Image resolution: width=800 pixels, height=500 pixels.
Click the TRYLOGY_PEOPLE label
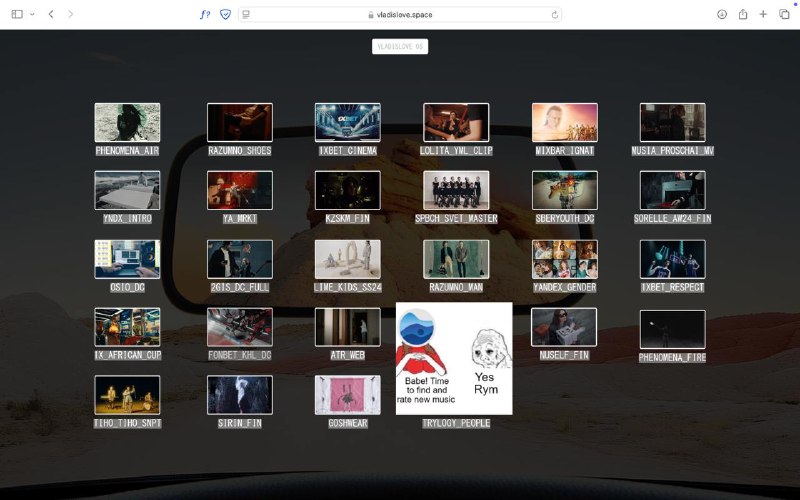click(456, 423)
